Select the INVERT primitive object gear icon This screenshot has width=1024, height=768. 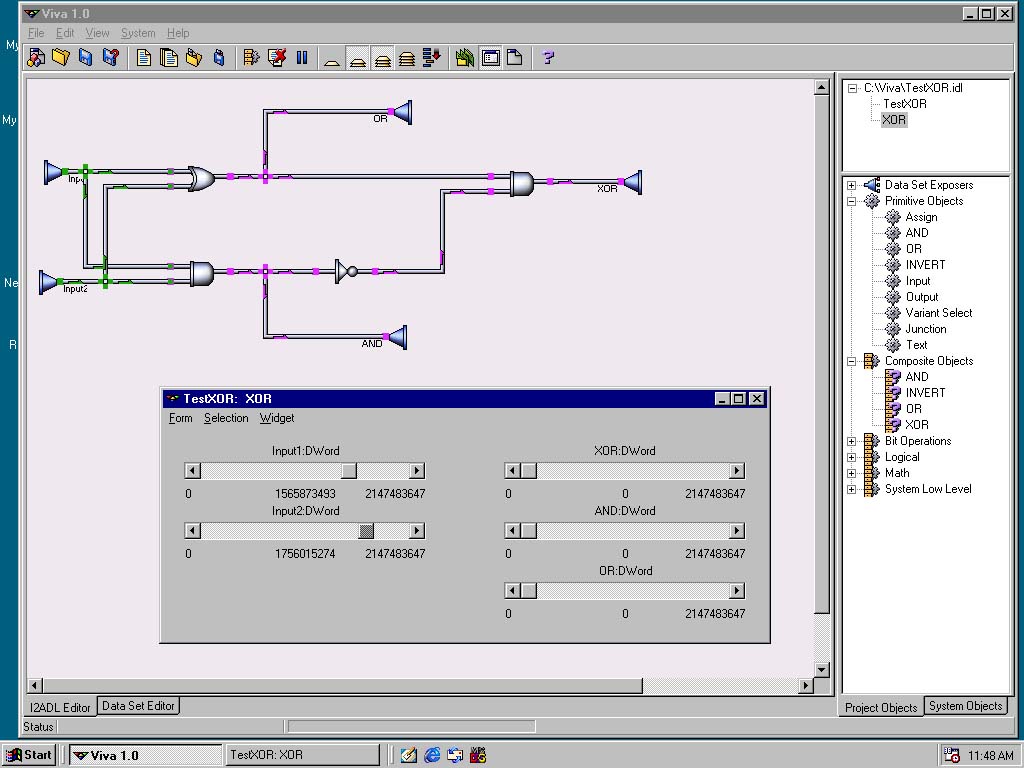point(893,265)
